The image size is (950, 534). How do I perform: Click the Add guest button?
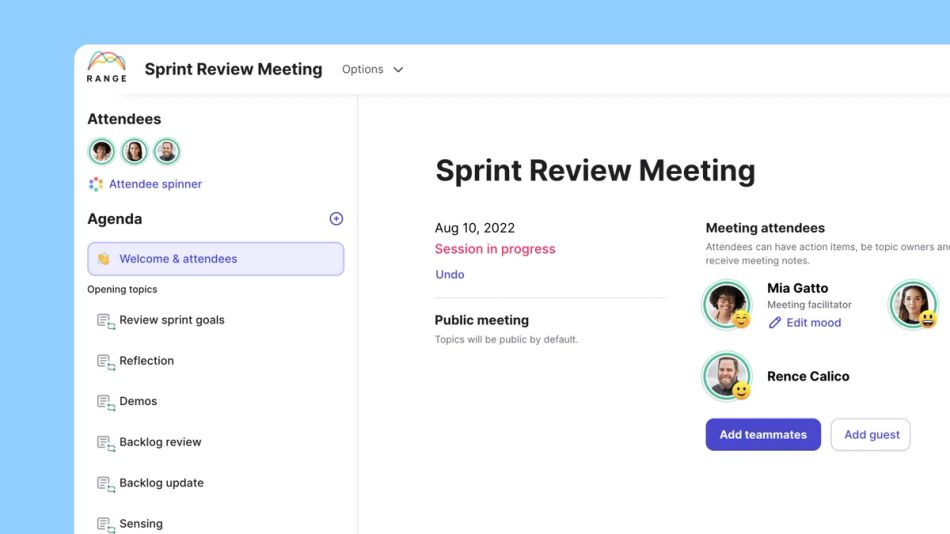871,435
